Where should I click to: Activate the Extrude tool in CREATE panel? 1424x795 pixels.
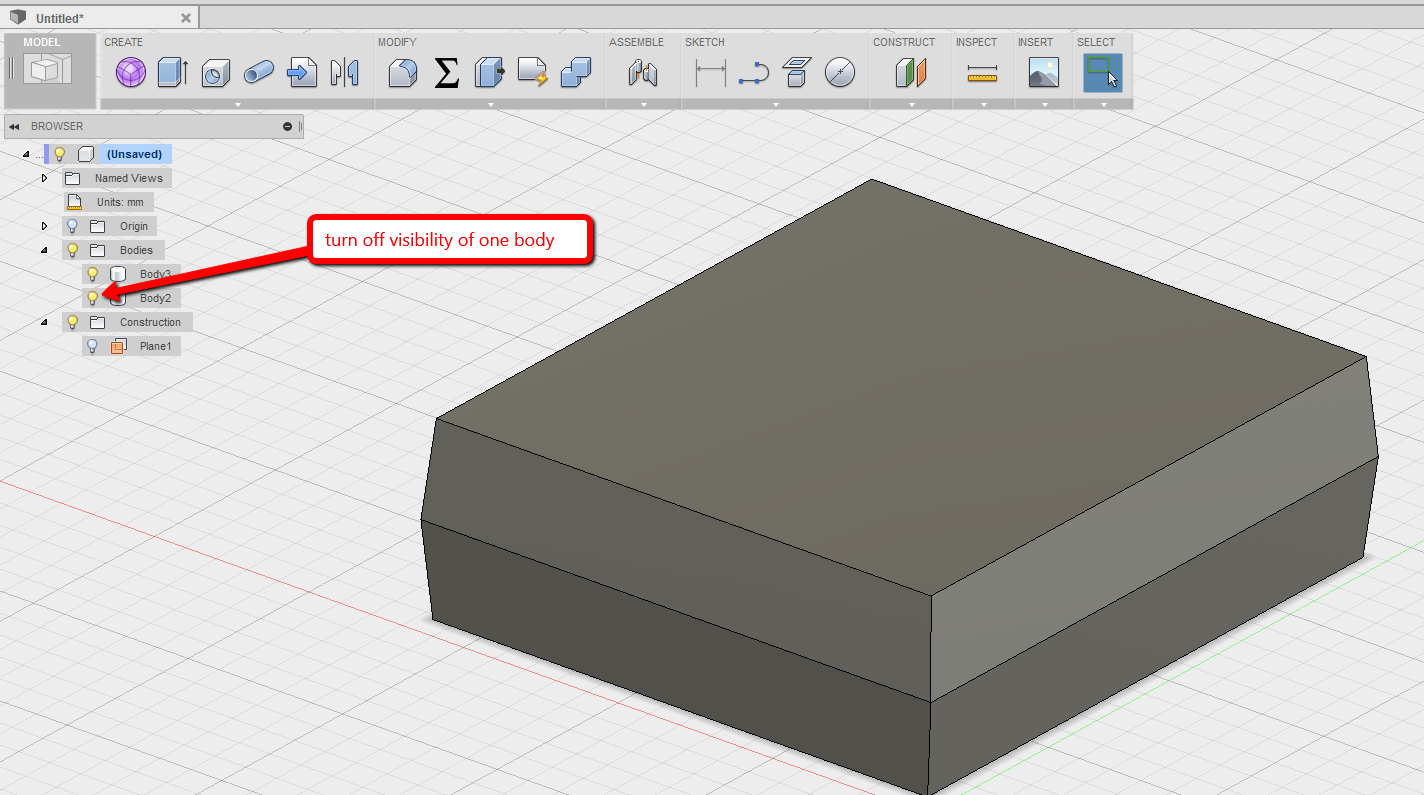(x=172, y=73)
